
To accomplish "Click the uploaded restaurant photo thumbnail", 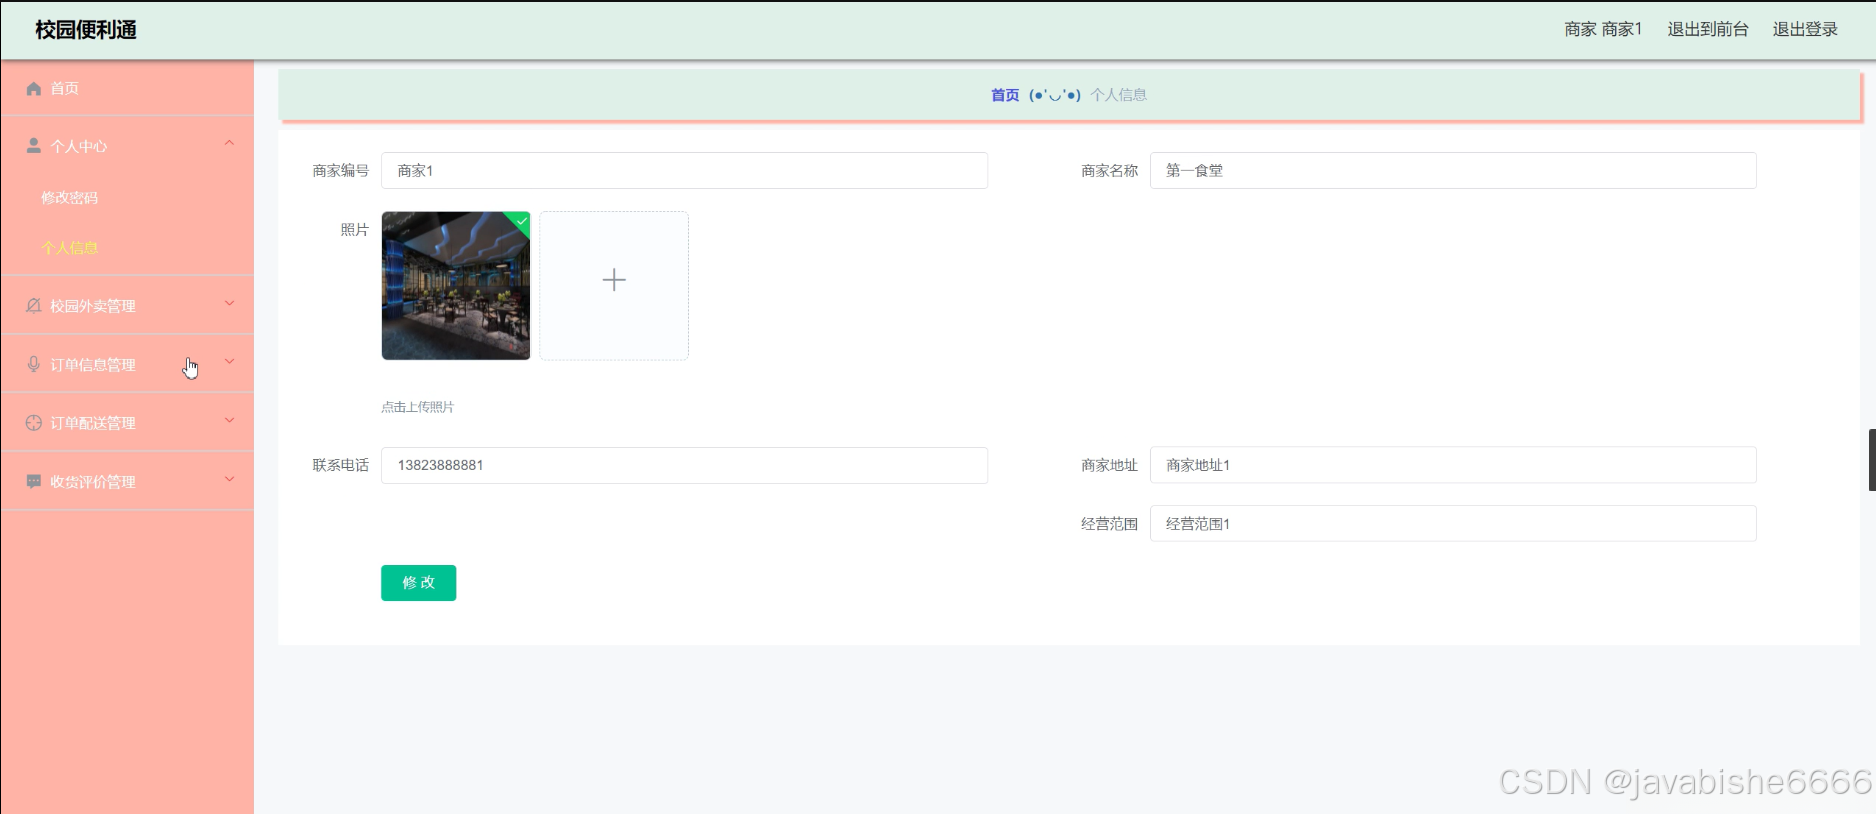I will pos(456,286).
